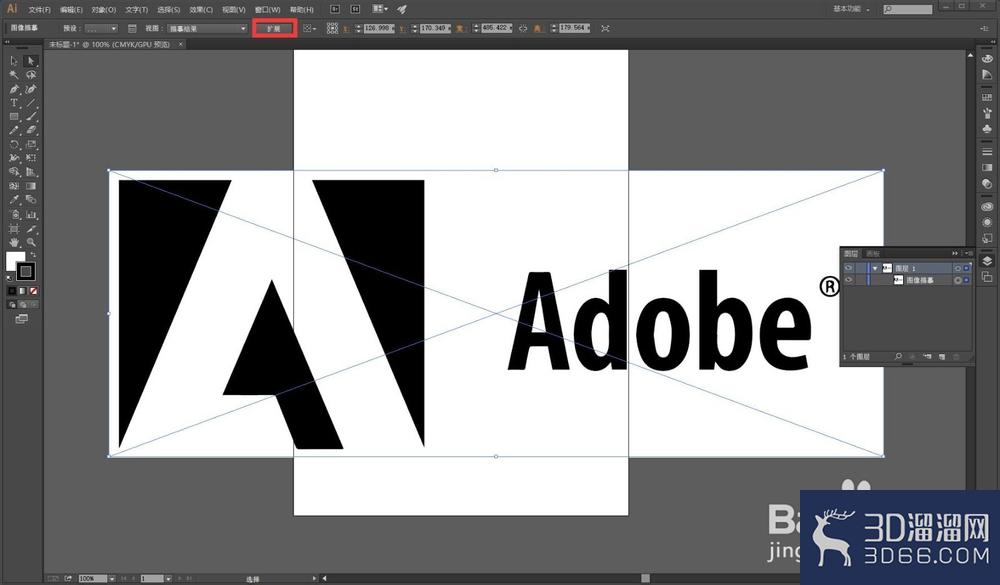This screenshot has height=585, width=1000.
Task: Select the Lasso tool
Action: pos(30,75)
